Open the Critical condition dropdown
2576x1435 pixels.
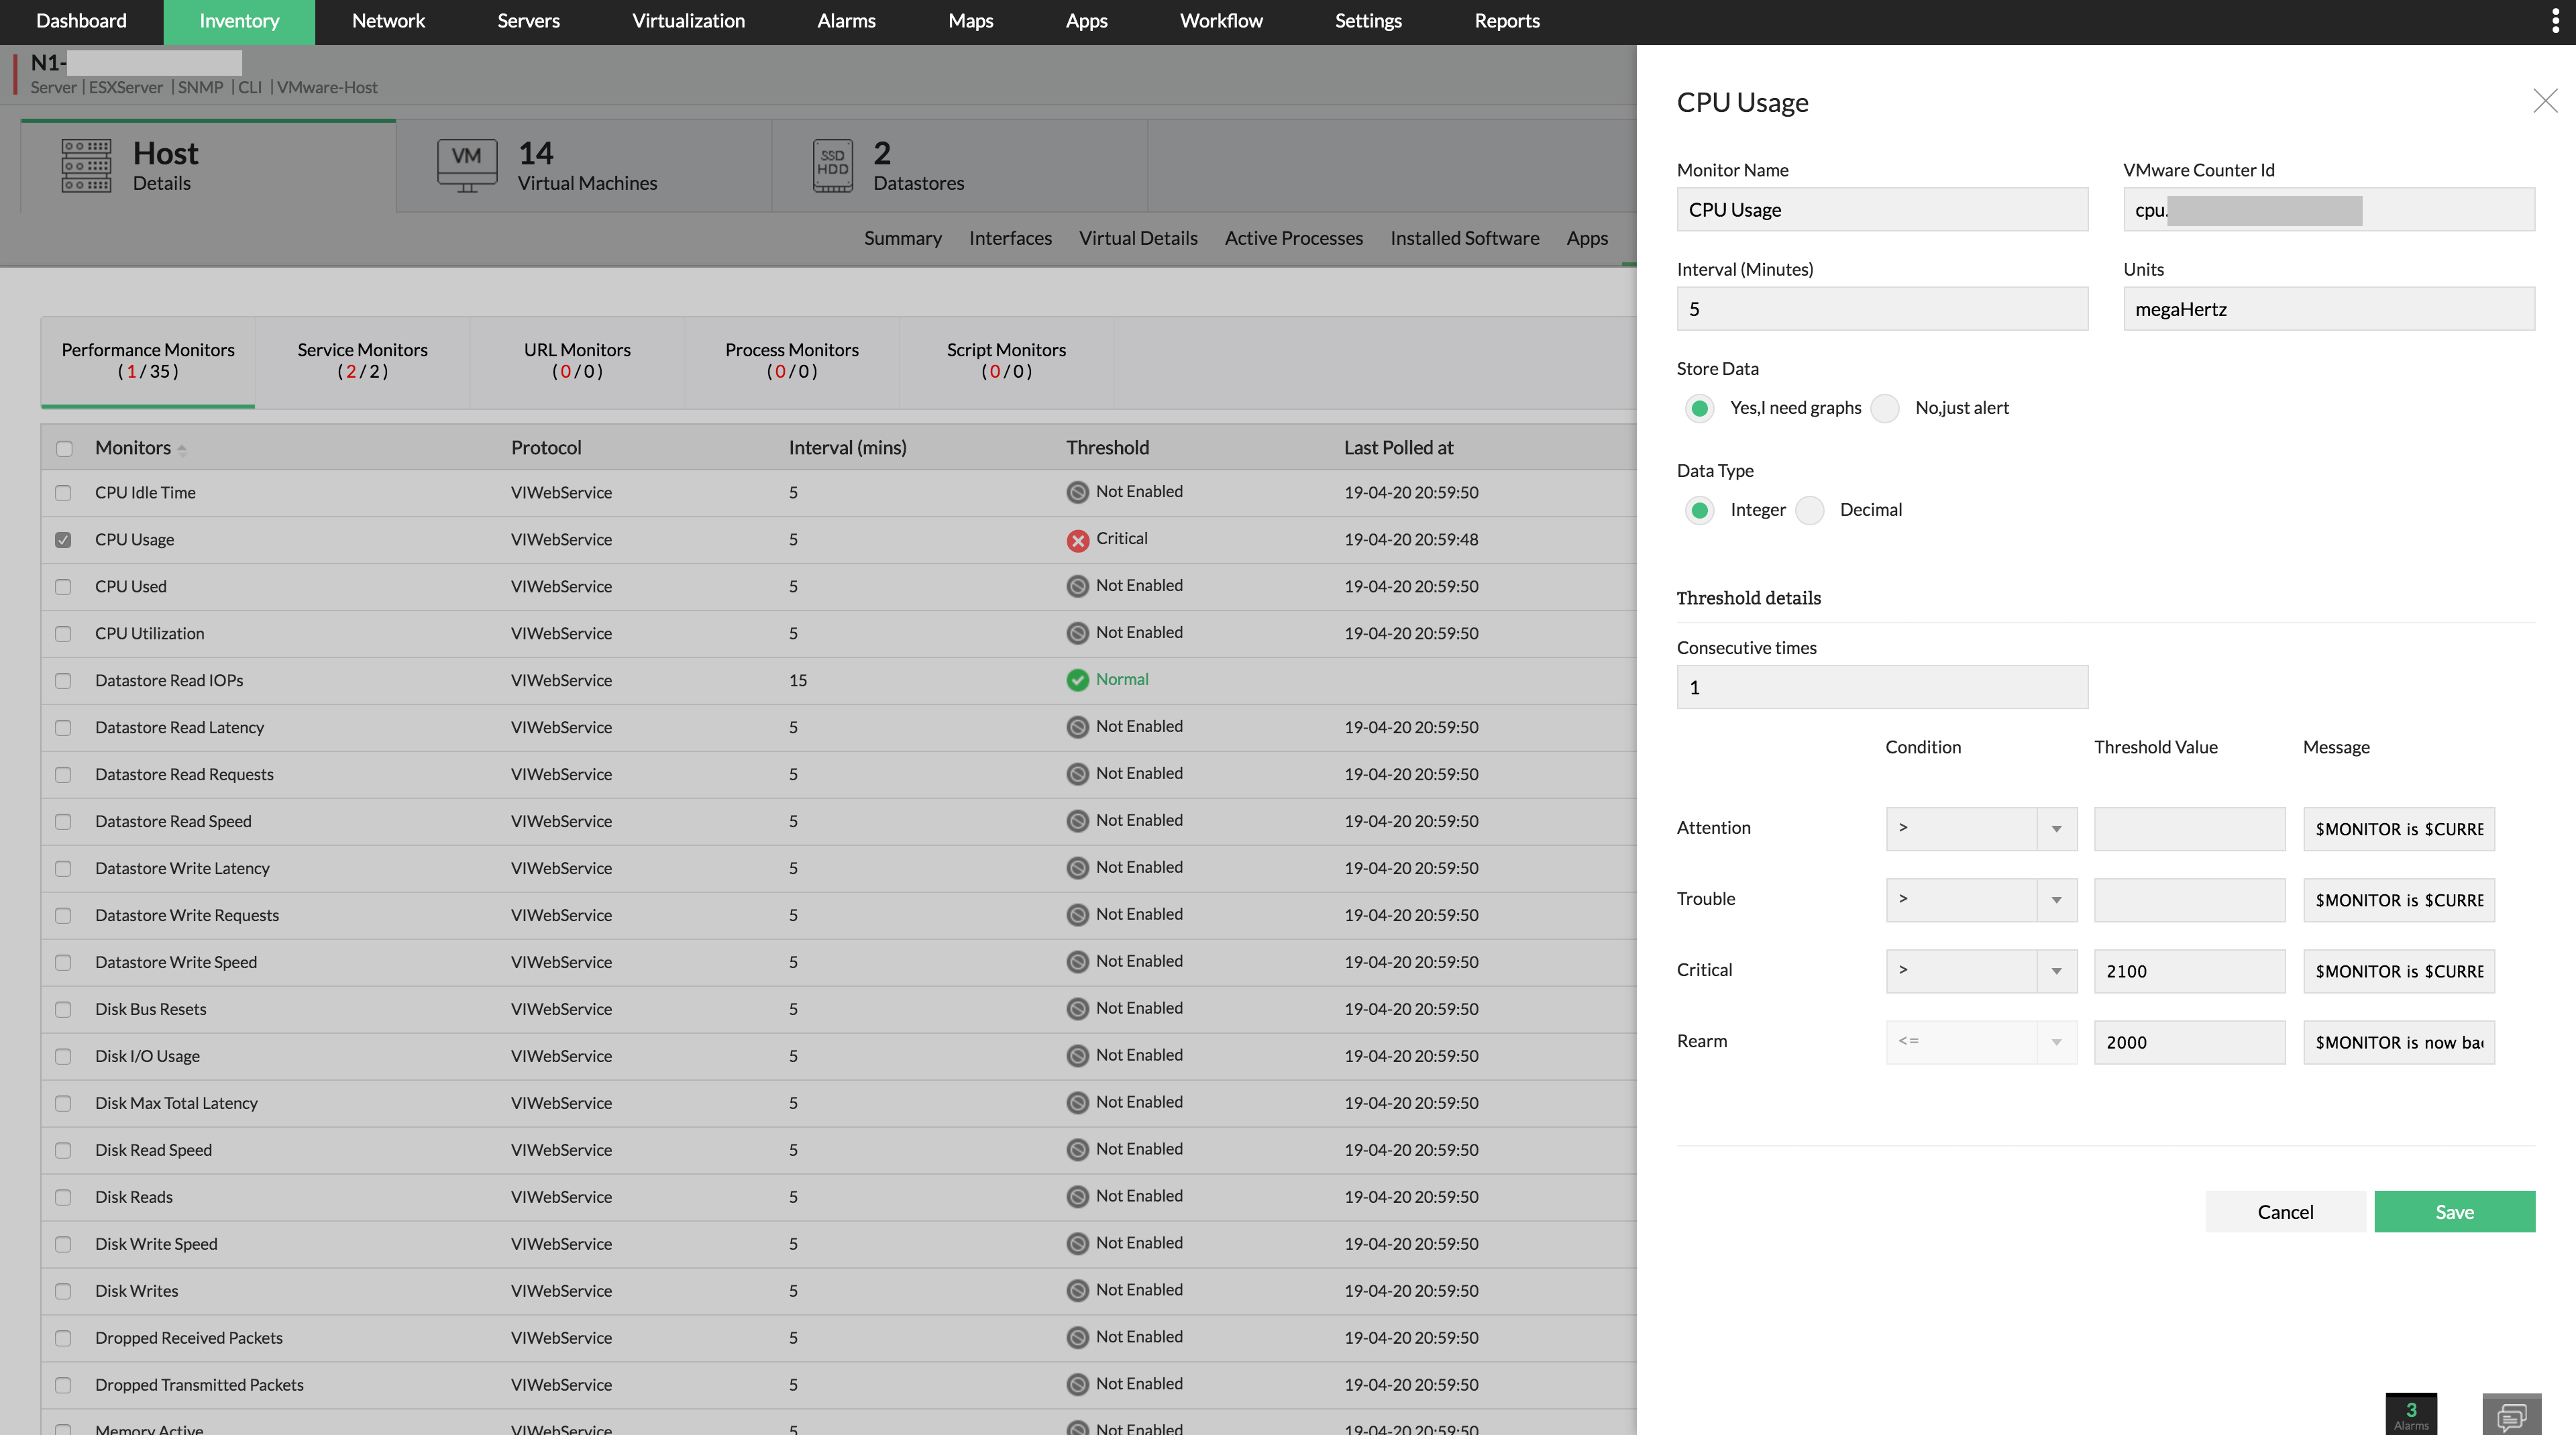coord(2056,971)
